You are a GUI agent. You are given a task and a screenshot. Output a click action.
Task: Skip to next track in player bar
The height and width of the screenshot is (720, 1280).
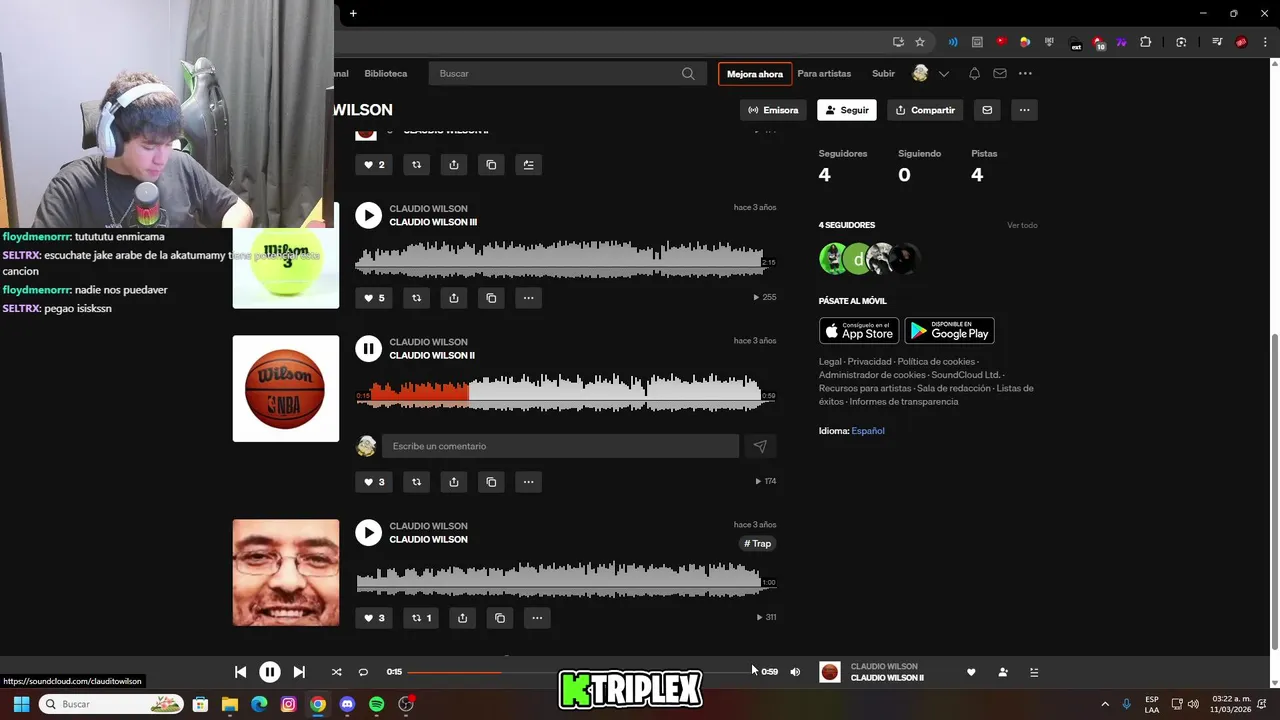pos(299,672)
